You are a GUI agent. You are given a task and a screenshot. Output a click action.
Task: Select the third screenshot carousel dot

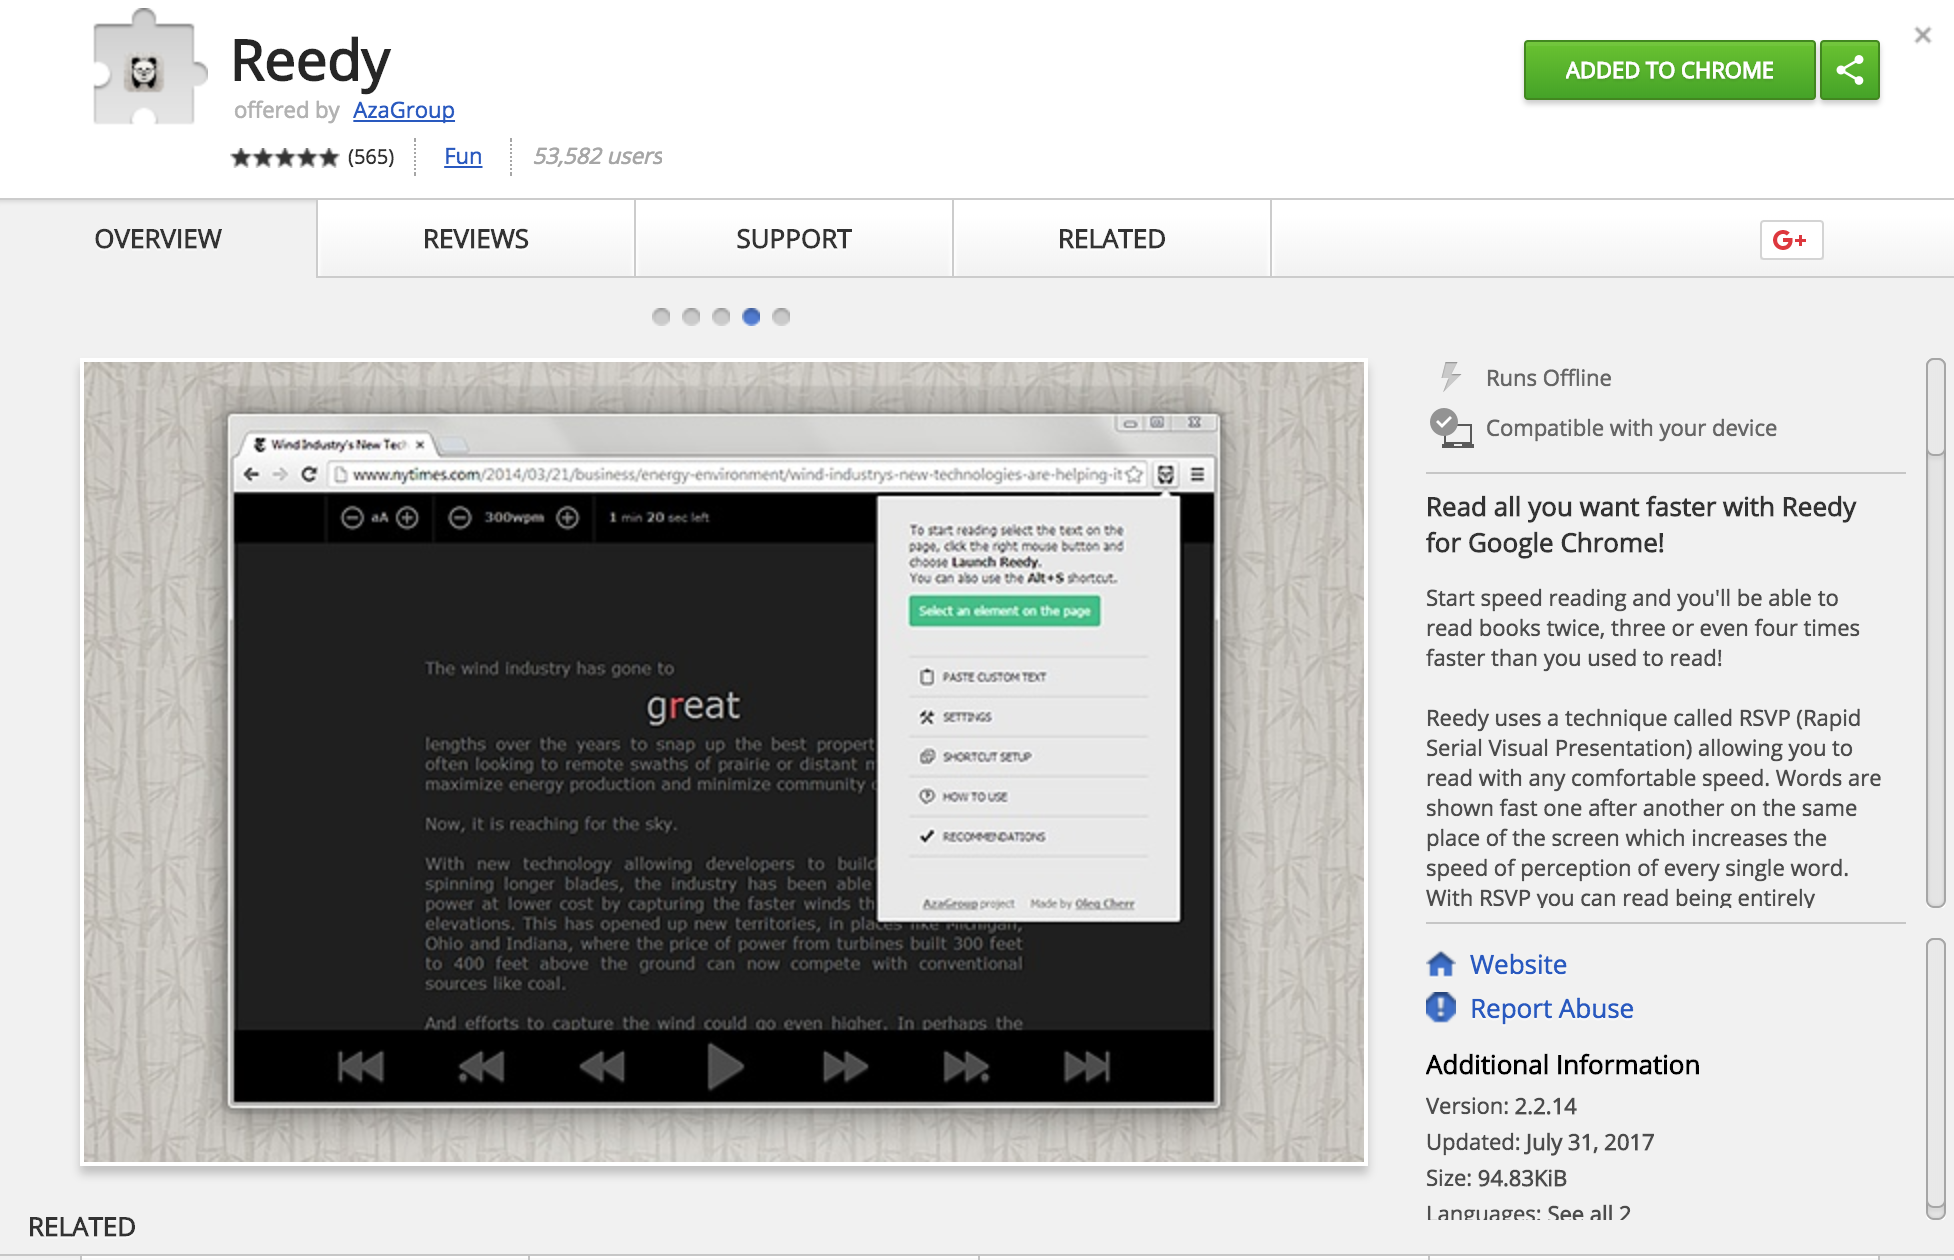coord(721,317)
